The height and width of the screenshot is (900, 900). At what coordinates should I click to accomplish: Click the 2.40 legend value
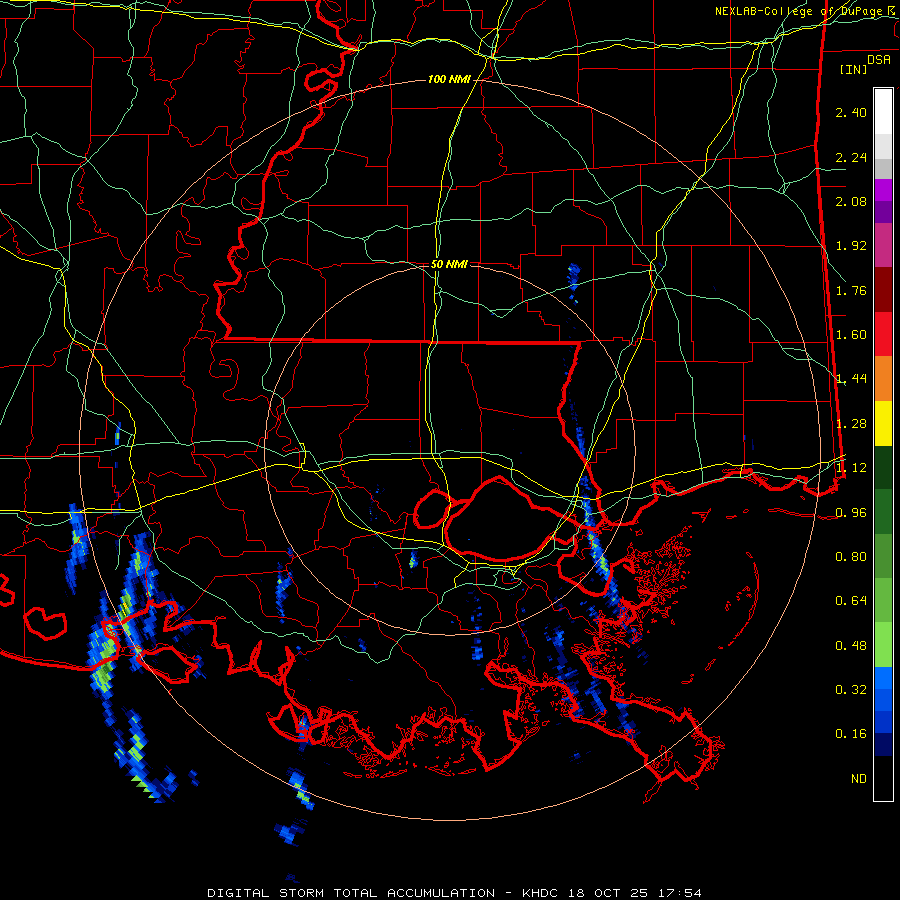coord(851,112)
